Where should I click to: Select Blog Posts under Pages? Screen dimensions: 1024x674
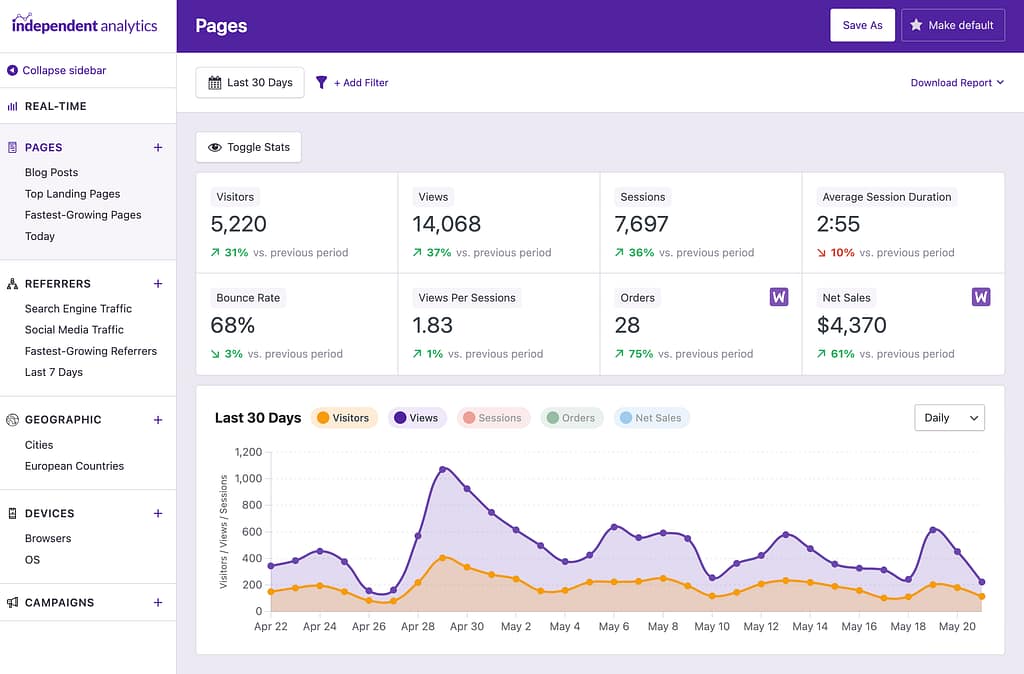point(49,172)
